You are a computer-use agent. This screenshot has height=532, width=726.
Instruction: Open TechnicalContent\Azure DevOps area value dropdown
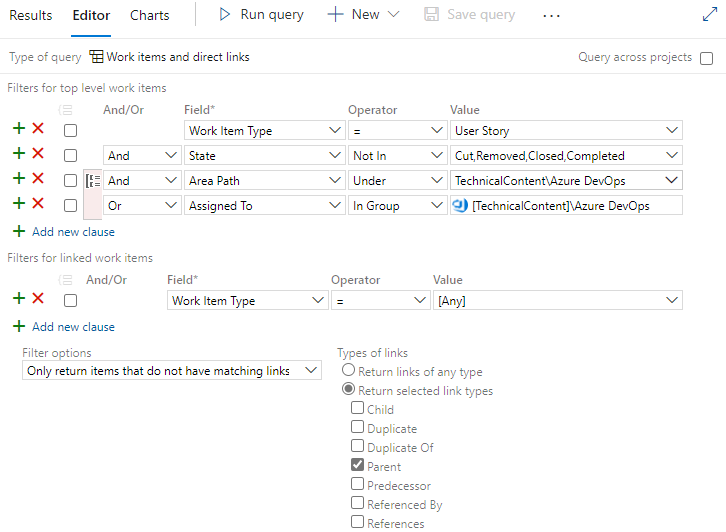566,181
